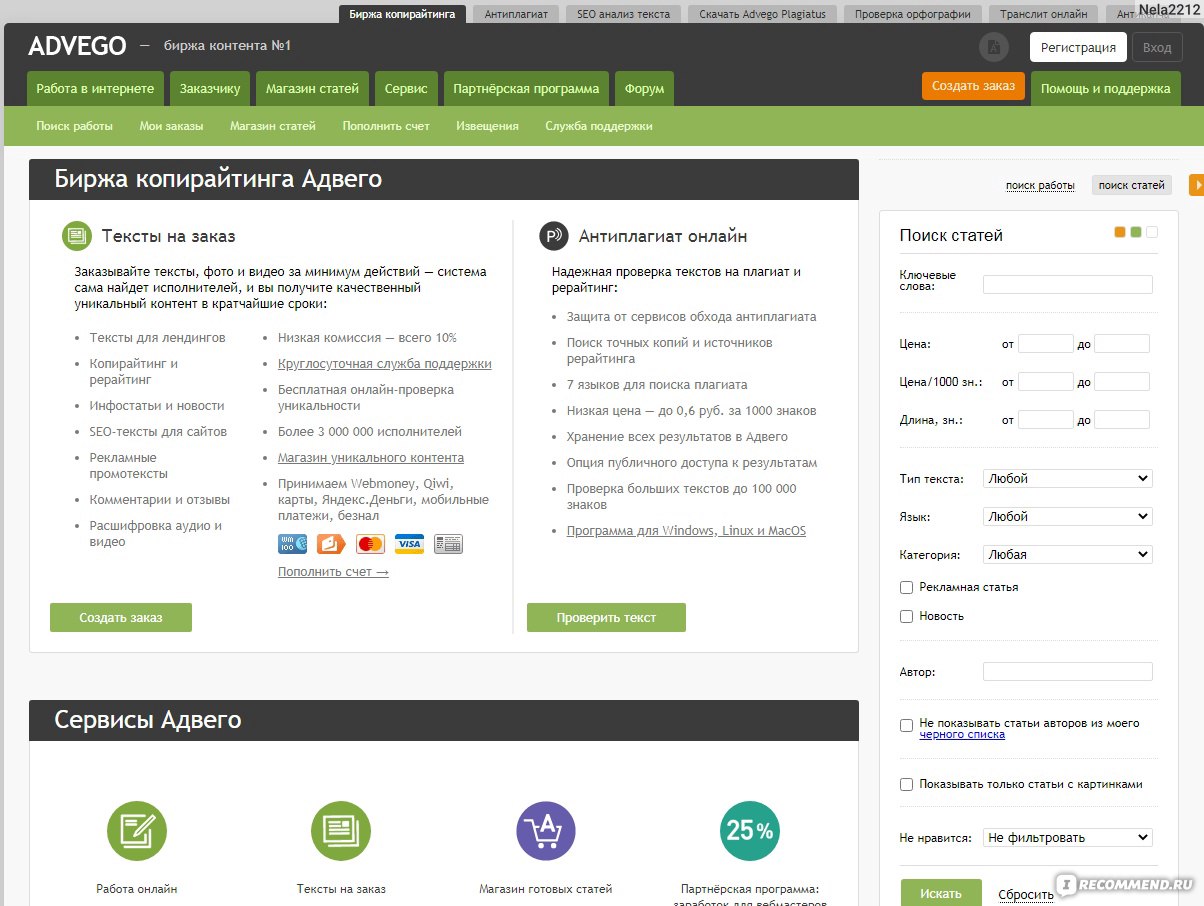Click the green square in Поиск статей header

coord(1136,232)
